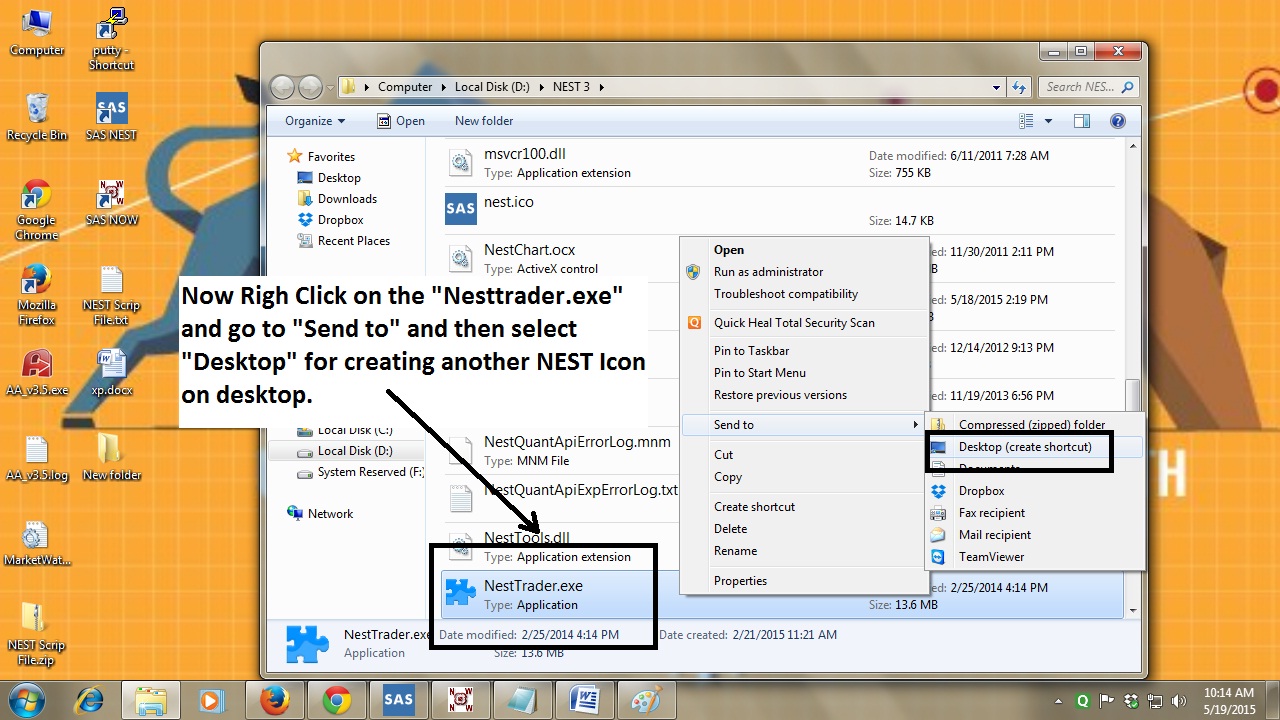Click the Windows Start button

pyautogui.click(x=25, y=699)
